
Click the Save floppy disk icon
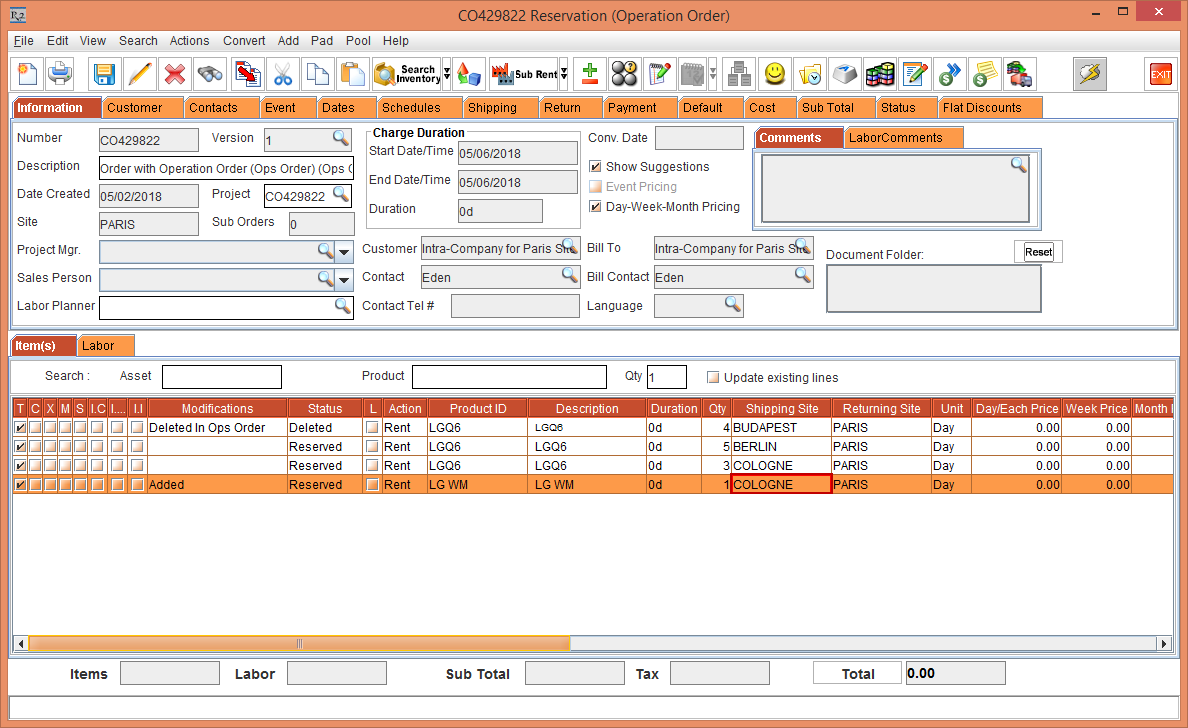click(x=104, y=74)
